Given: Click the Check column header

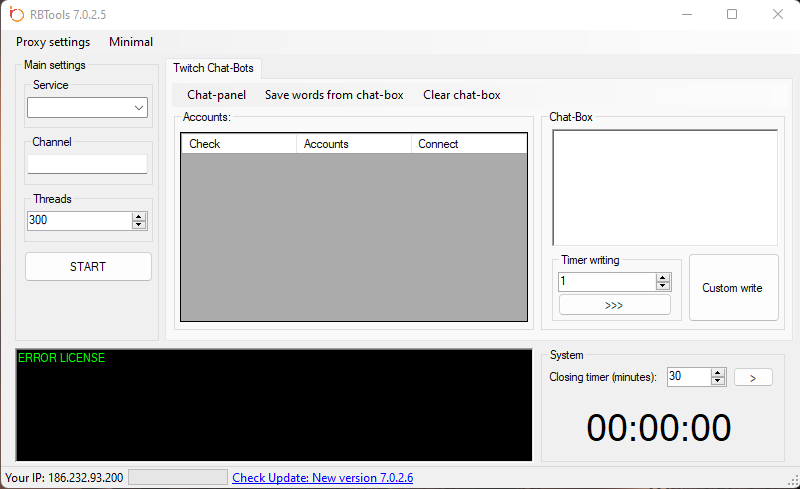Looking at the screenshot, I should 238,144.
